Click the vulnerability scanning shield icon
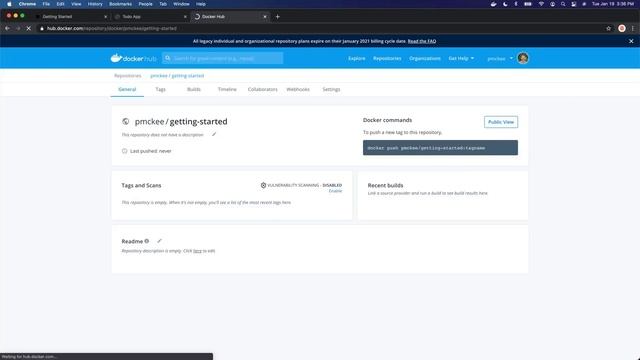This screenshot has width=640, height=360. tap(263, 185)
